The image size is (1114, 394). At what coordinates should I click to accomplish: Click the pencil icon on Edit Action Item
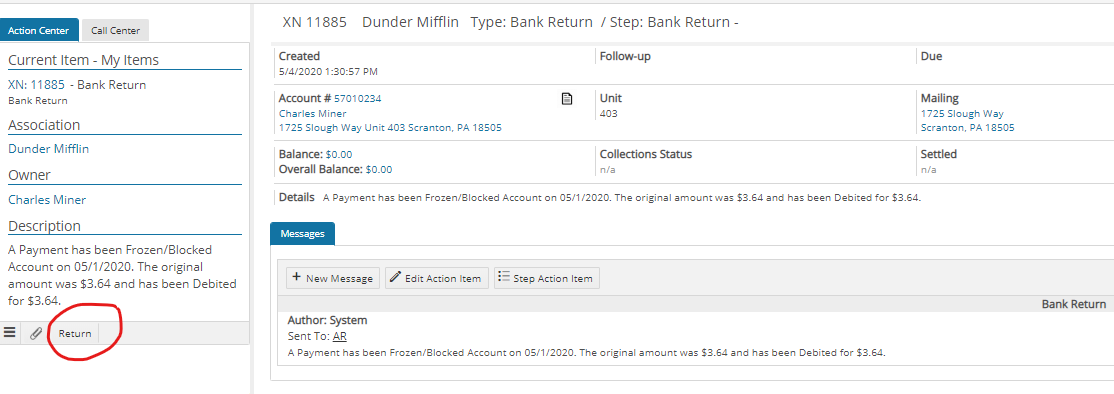[396, 278]
